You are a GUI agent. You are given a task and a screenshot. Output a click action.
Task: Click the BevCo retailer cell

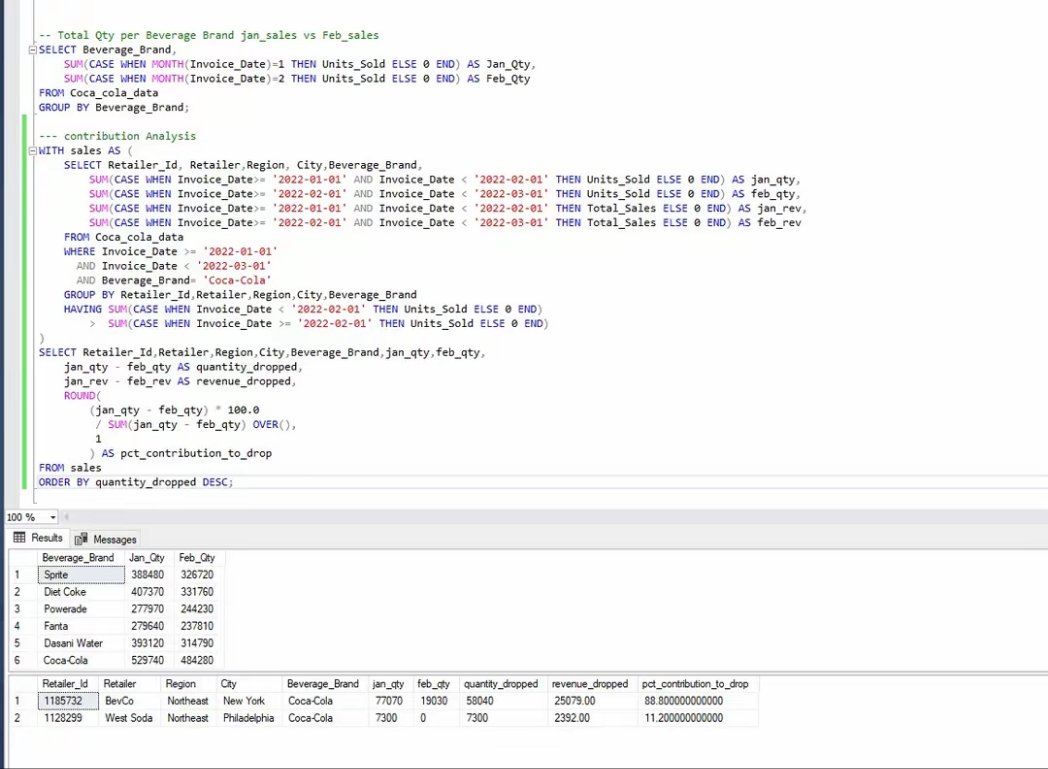[130, 701]
